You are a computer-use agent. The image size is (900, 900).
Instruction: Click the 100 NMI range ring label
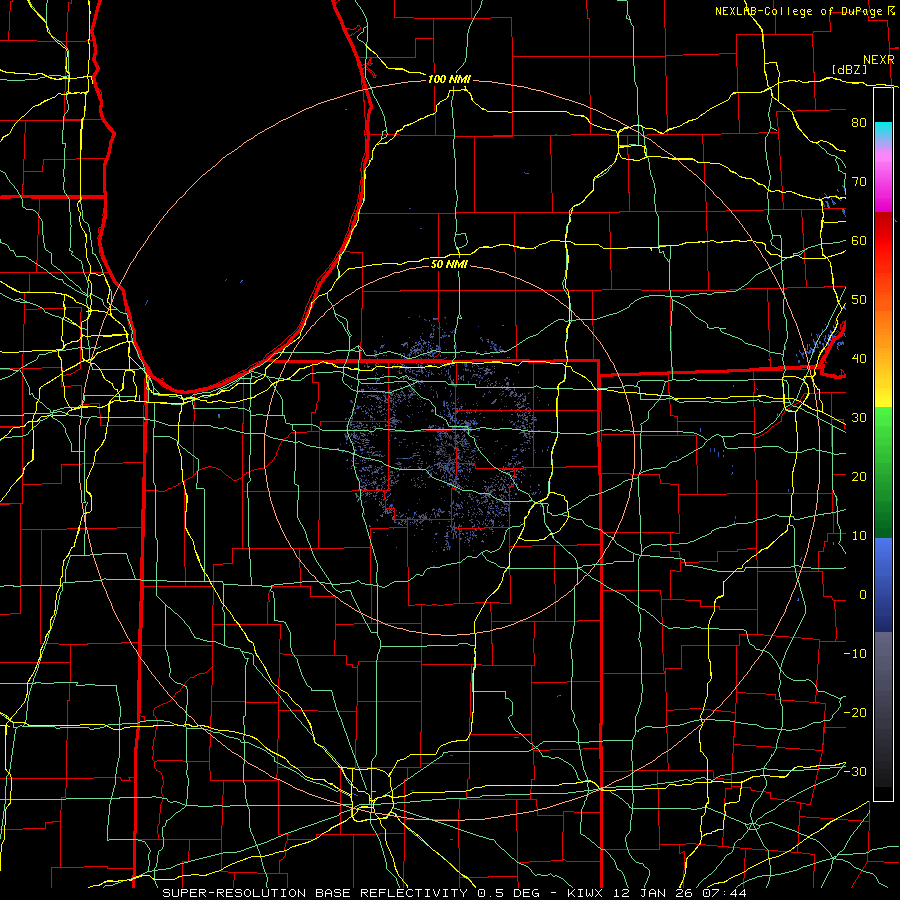coord(449,79)
